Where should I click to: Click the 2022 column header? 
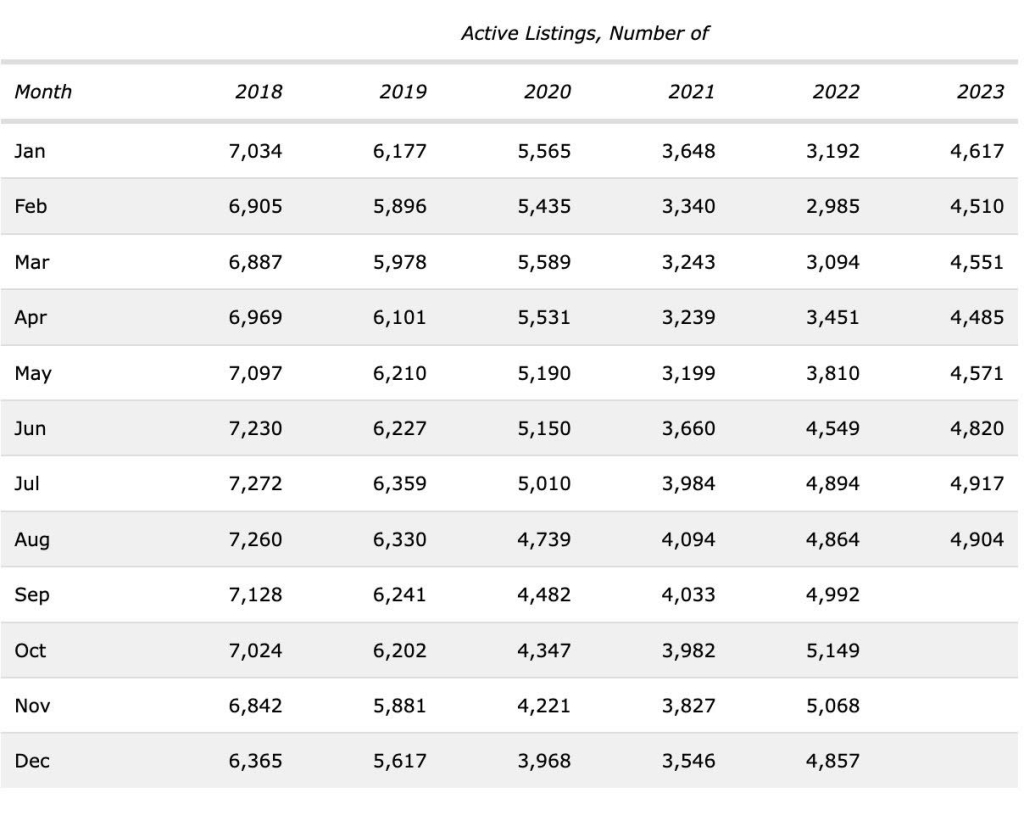point(835,92)
